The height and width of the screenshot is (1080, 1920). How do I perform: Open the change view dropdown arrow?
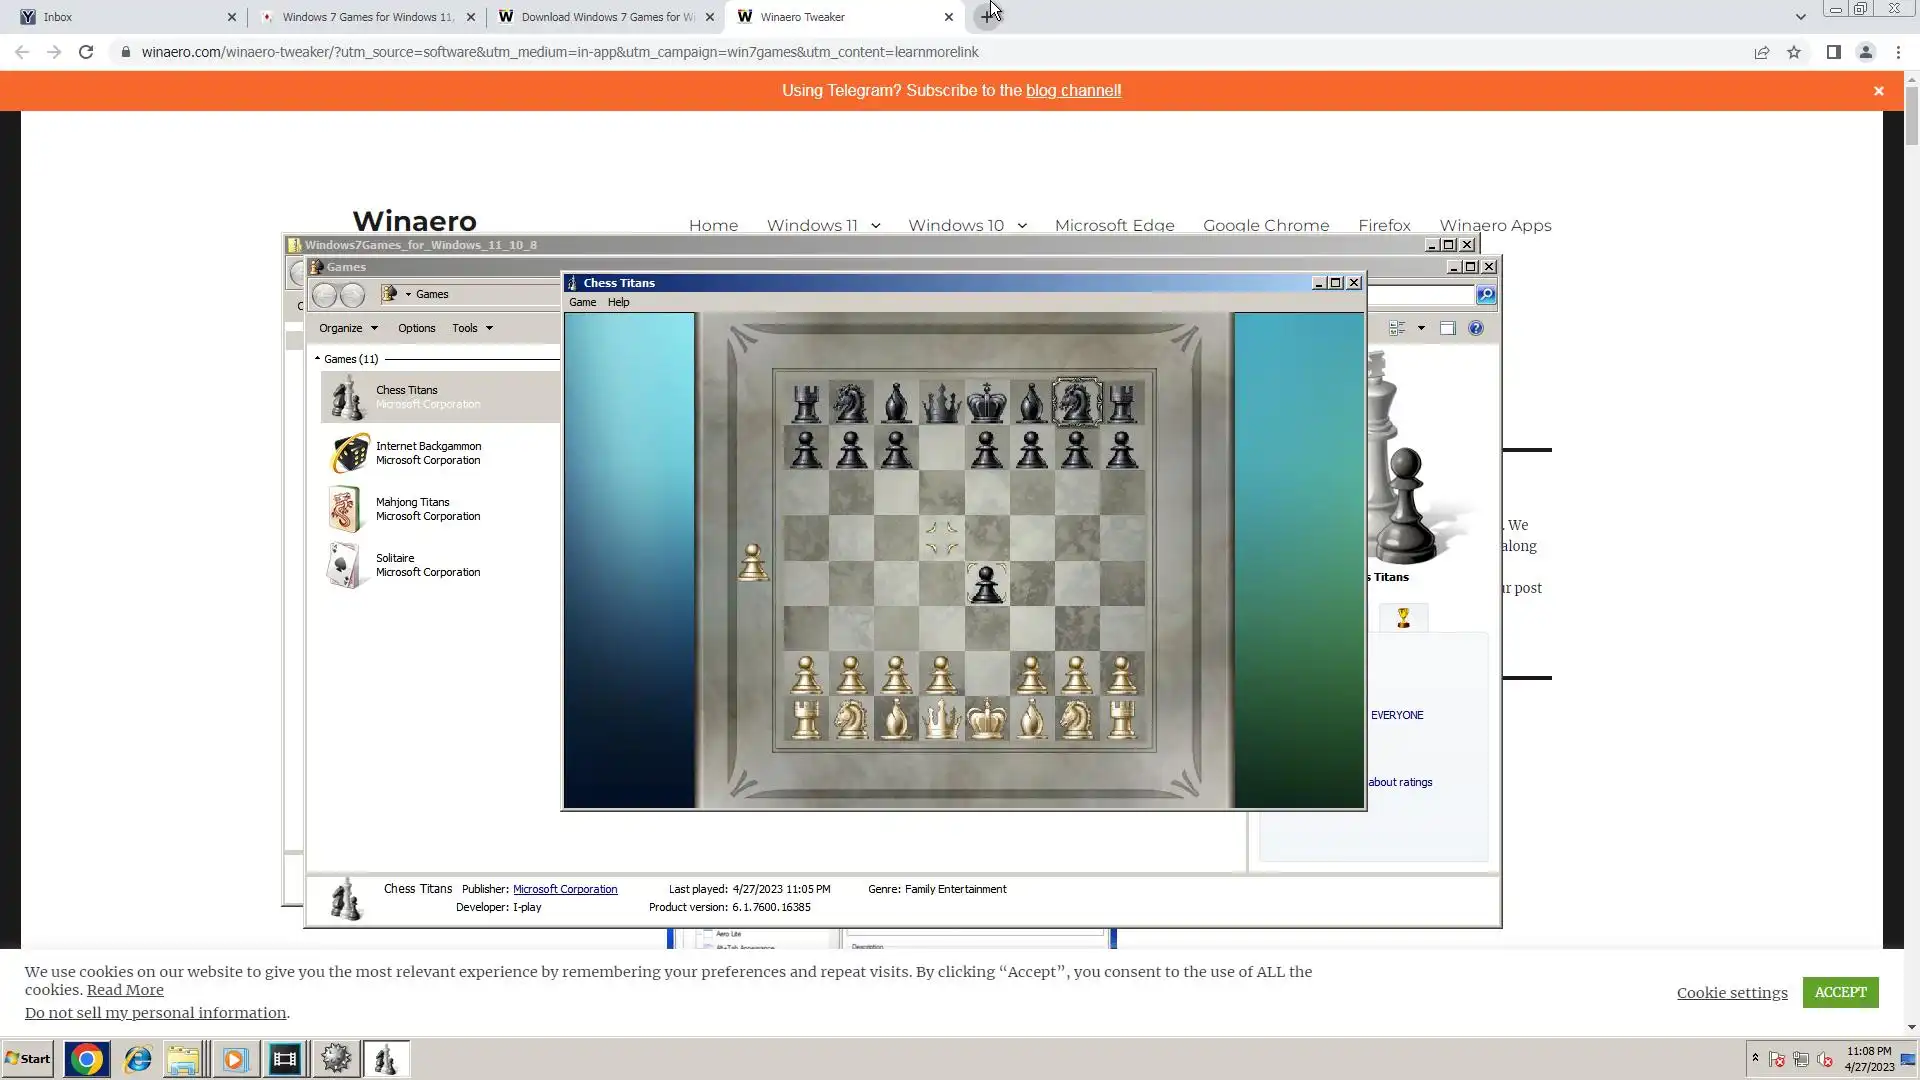[1421, 328]
